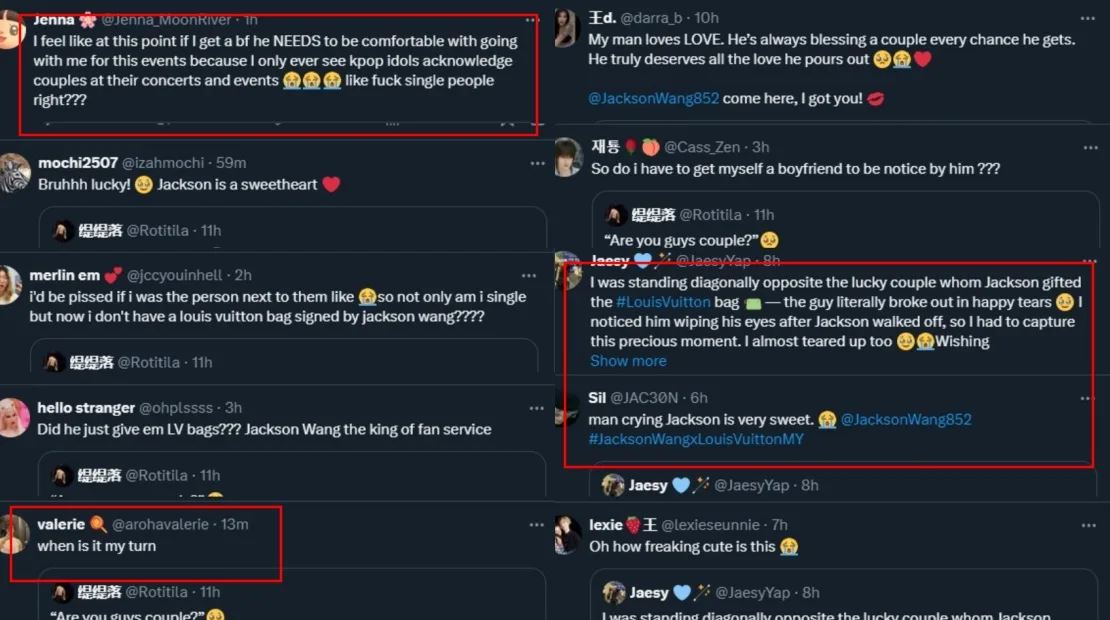Open lexie's profile avatar
This screenshot has height=620, width=1110.
tap(568, 534)
